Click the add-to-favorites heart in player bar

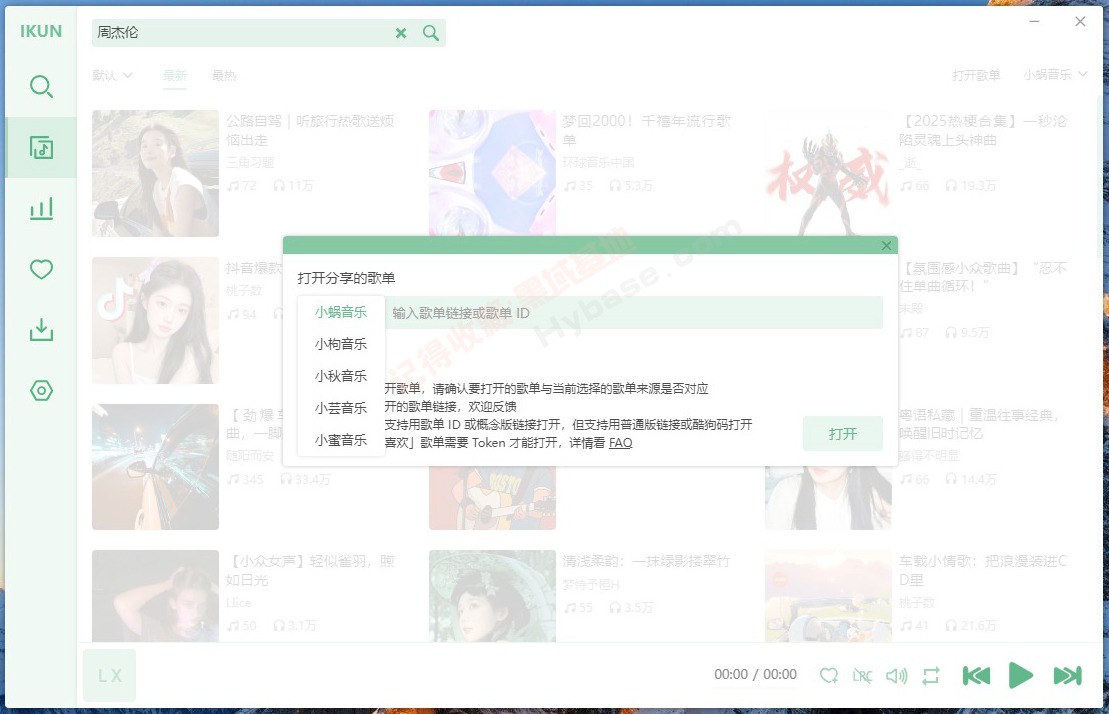click(x=829, y=676)
